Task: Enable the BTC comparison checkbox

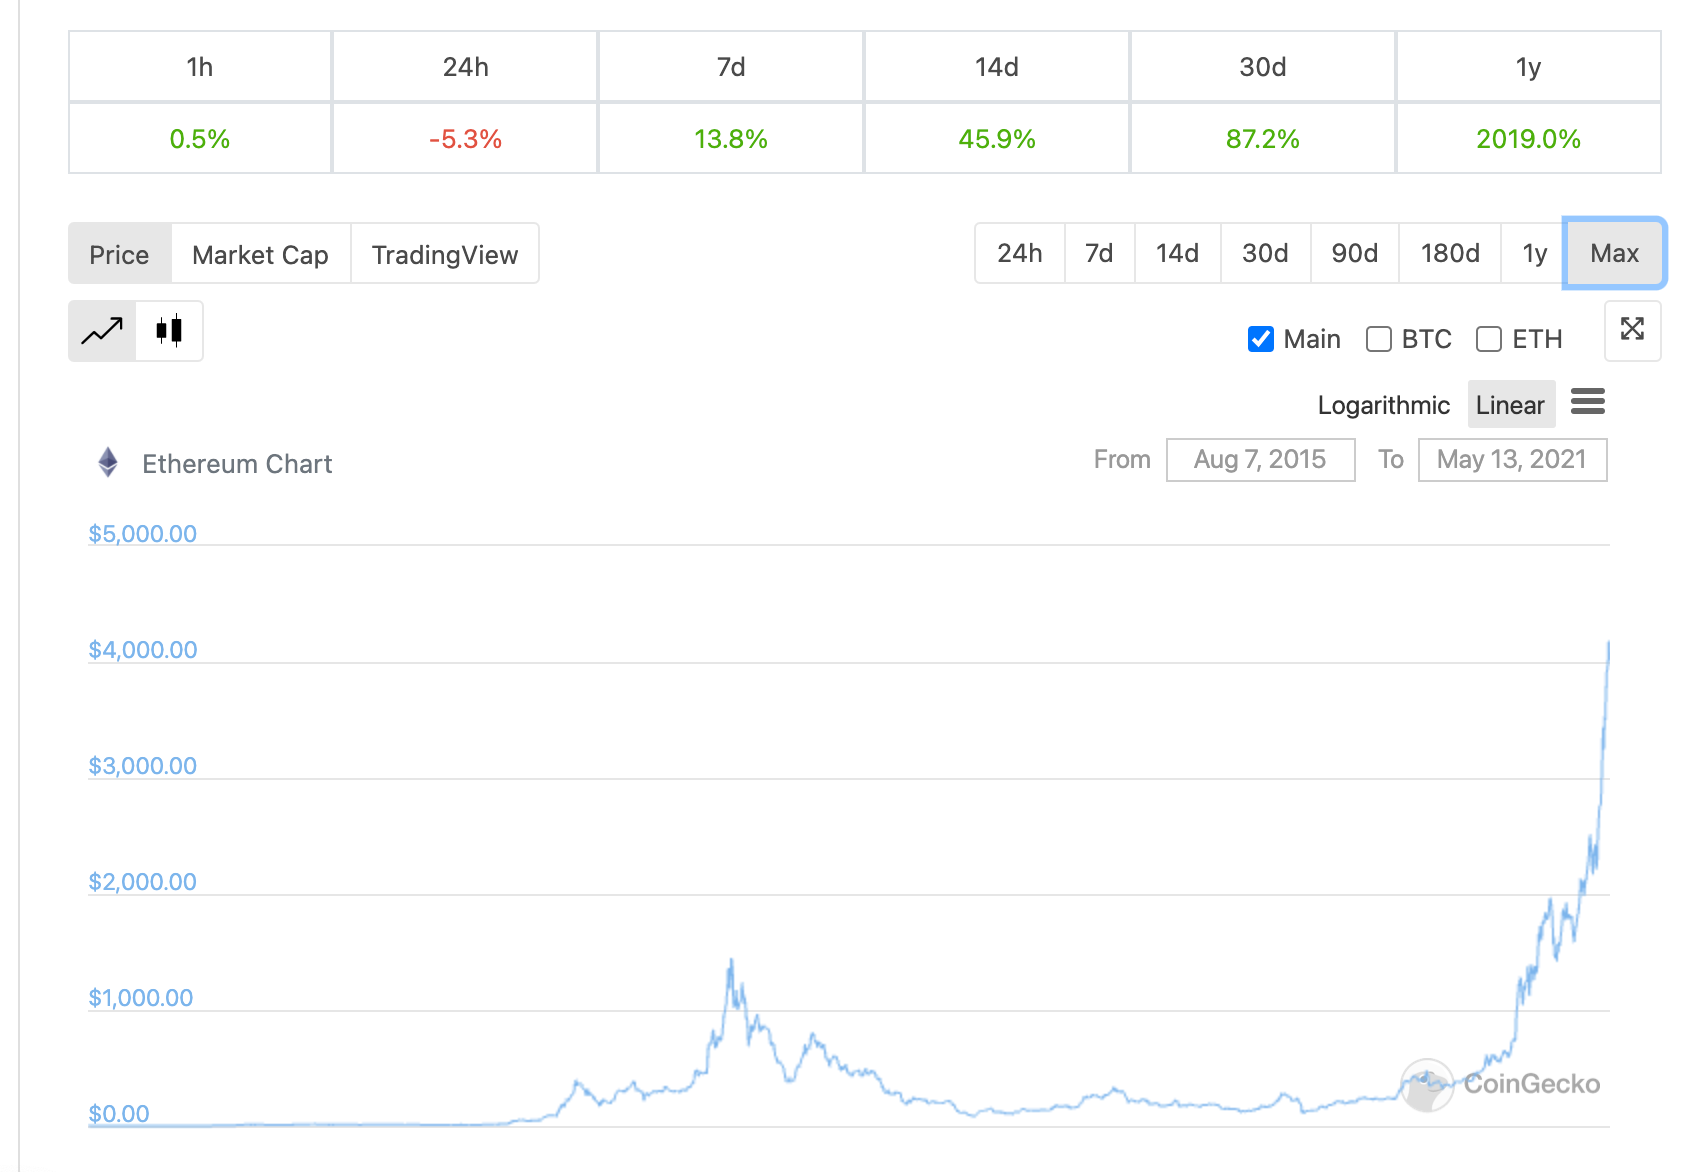Action: point(1379,340)
